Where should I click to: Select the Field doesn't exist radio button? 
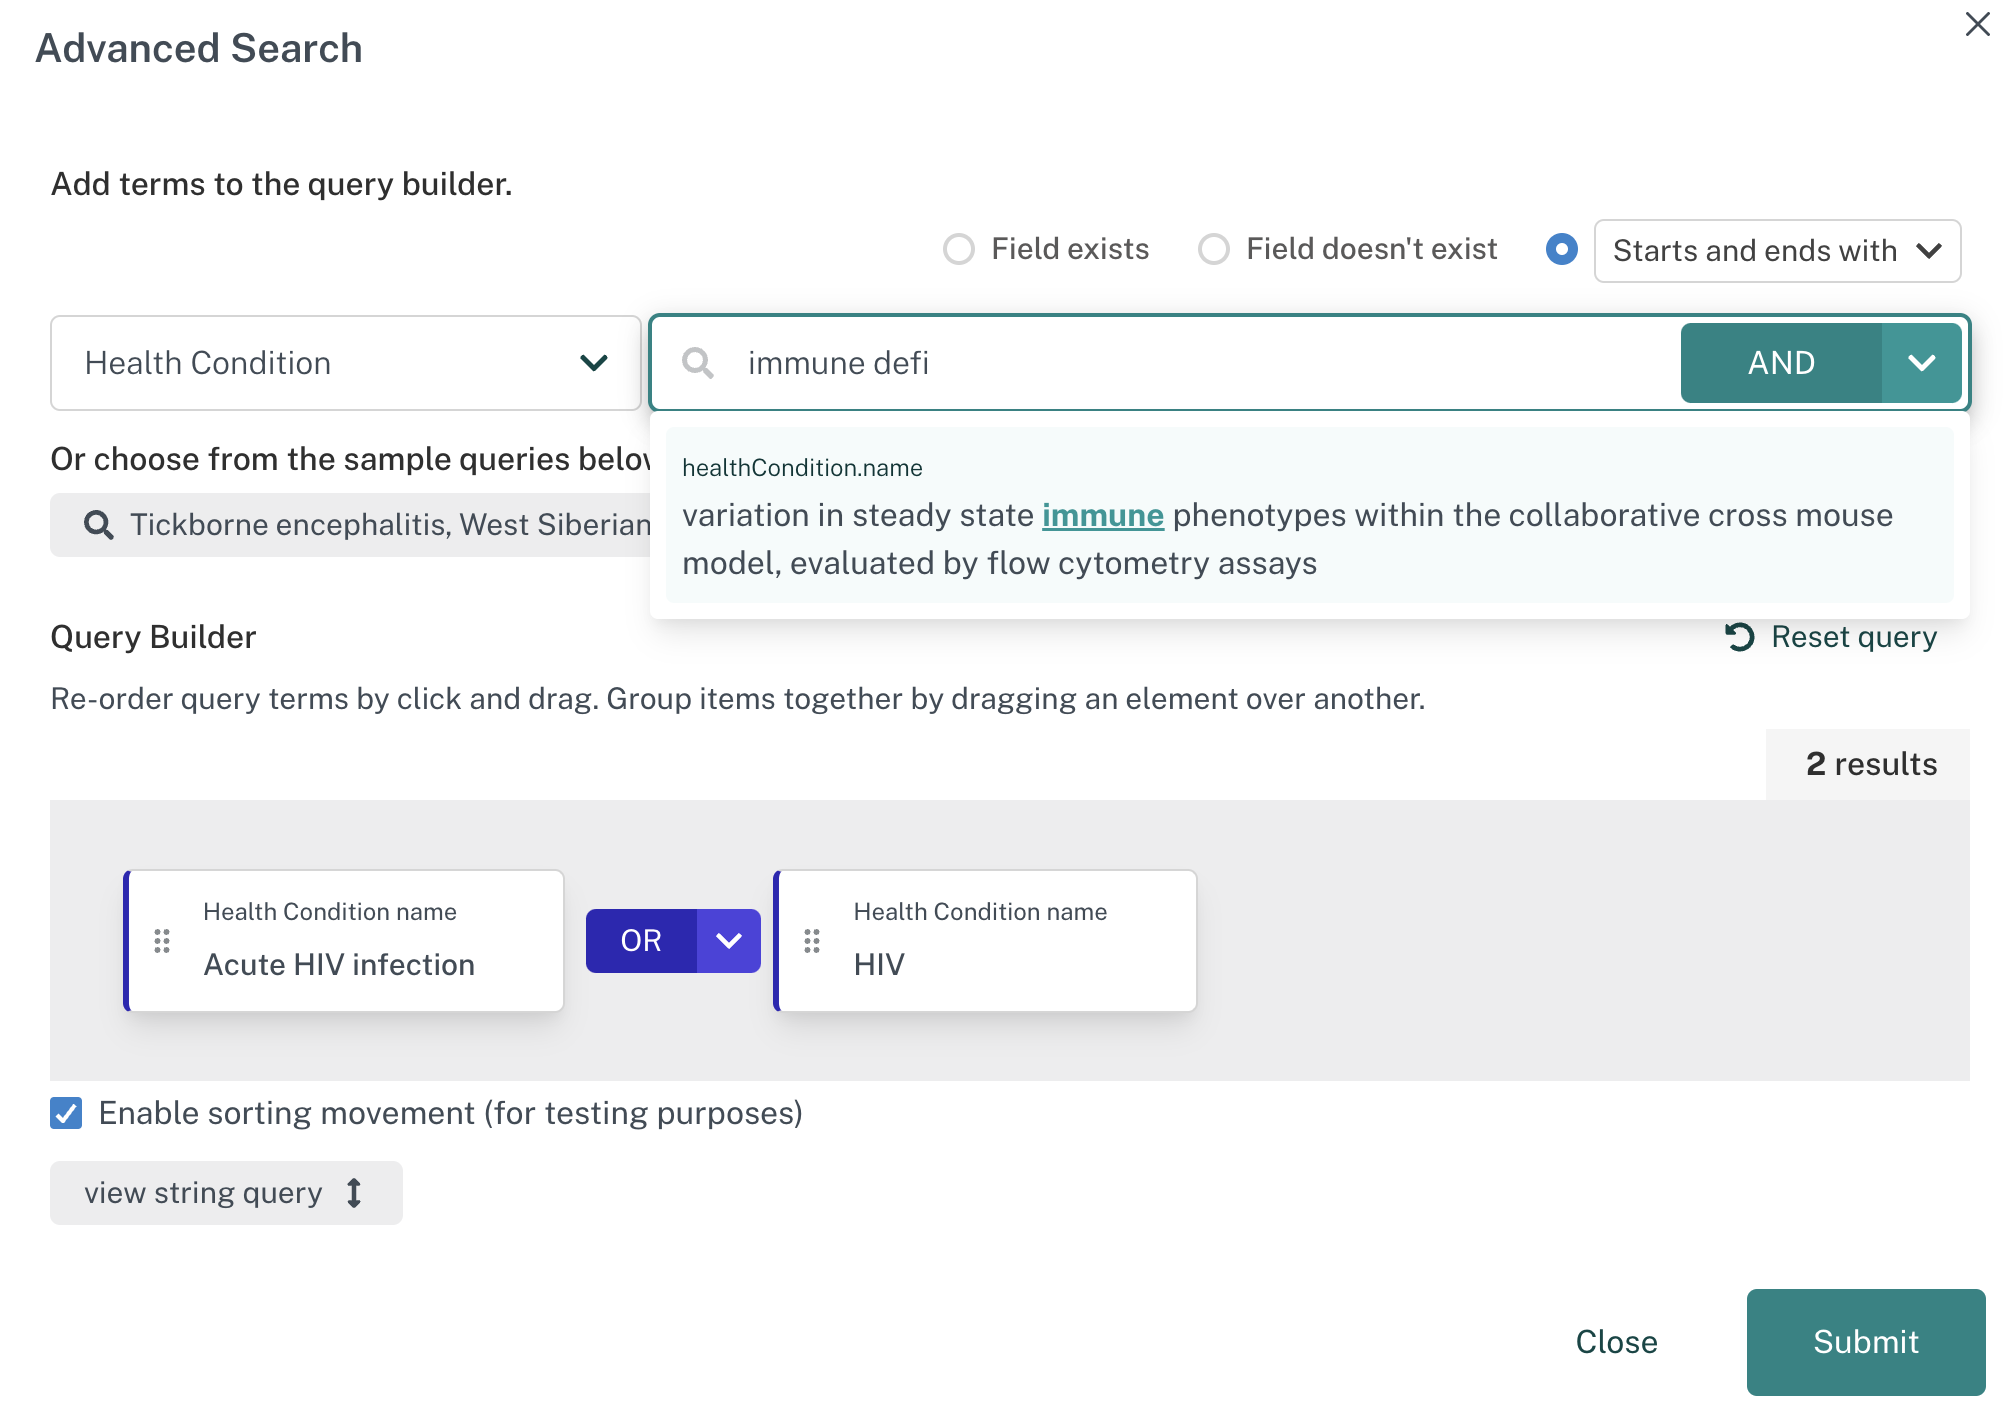coord(1213,249)
